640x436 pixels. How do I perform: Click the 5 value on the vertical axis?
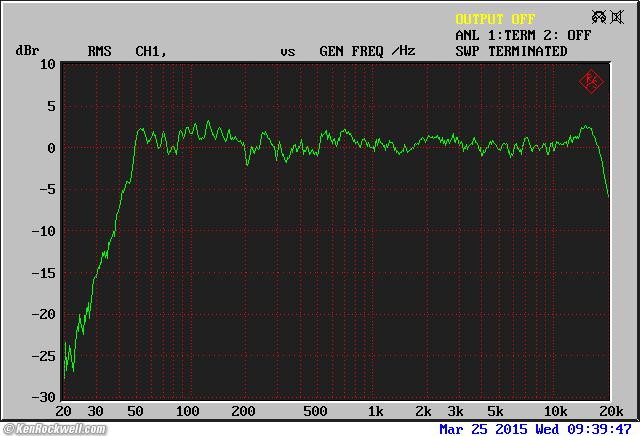pyautogui.click(x=51, y=107)
